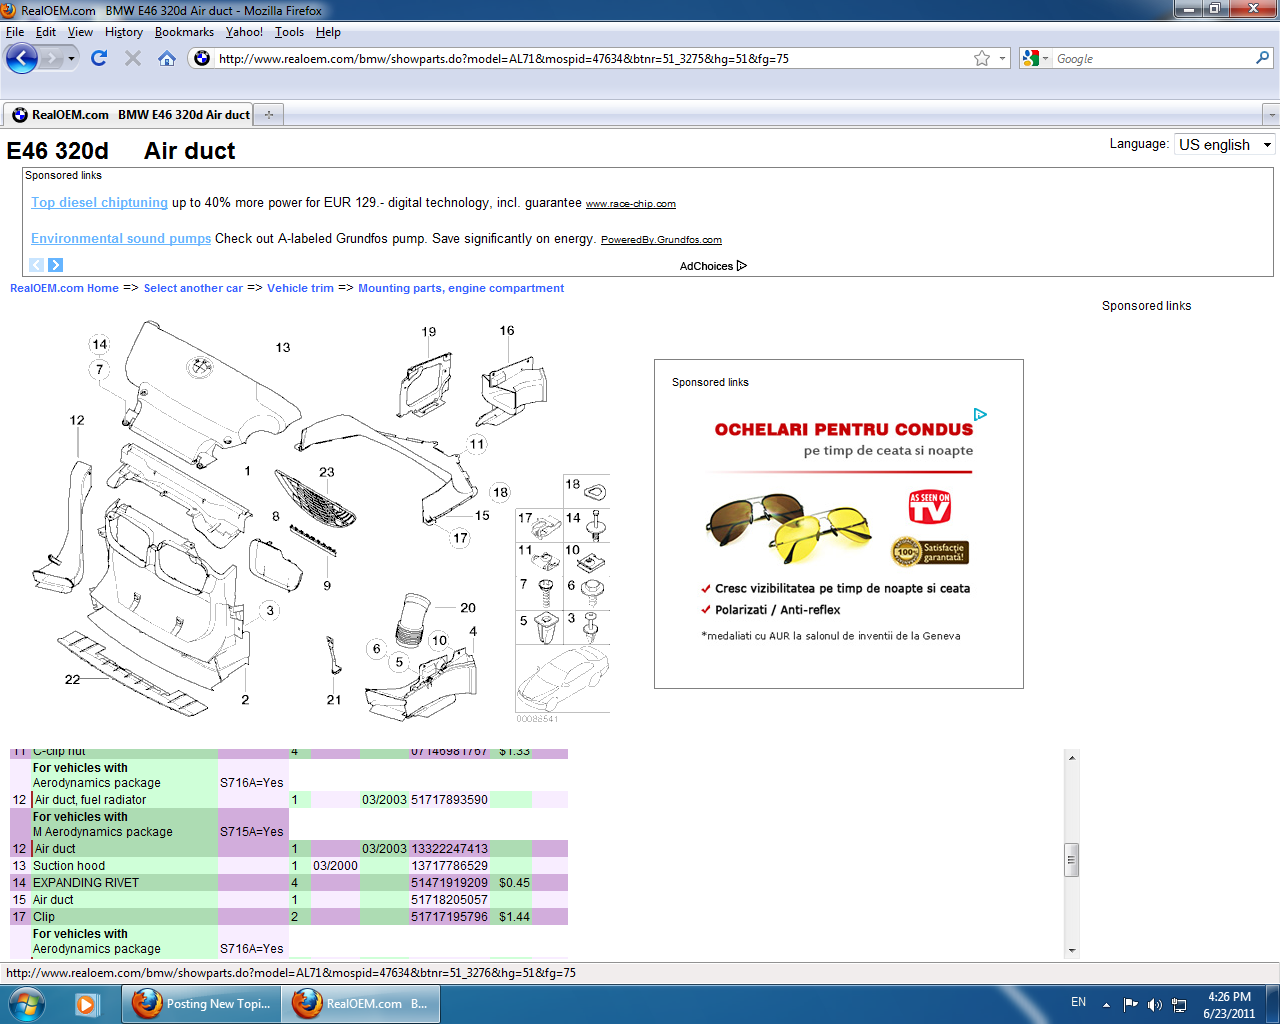Switch to Posting New Topic Firefox taskbar window
1280x1024 pixels.
(200, 1003)
